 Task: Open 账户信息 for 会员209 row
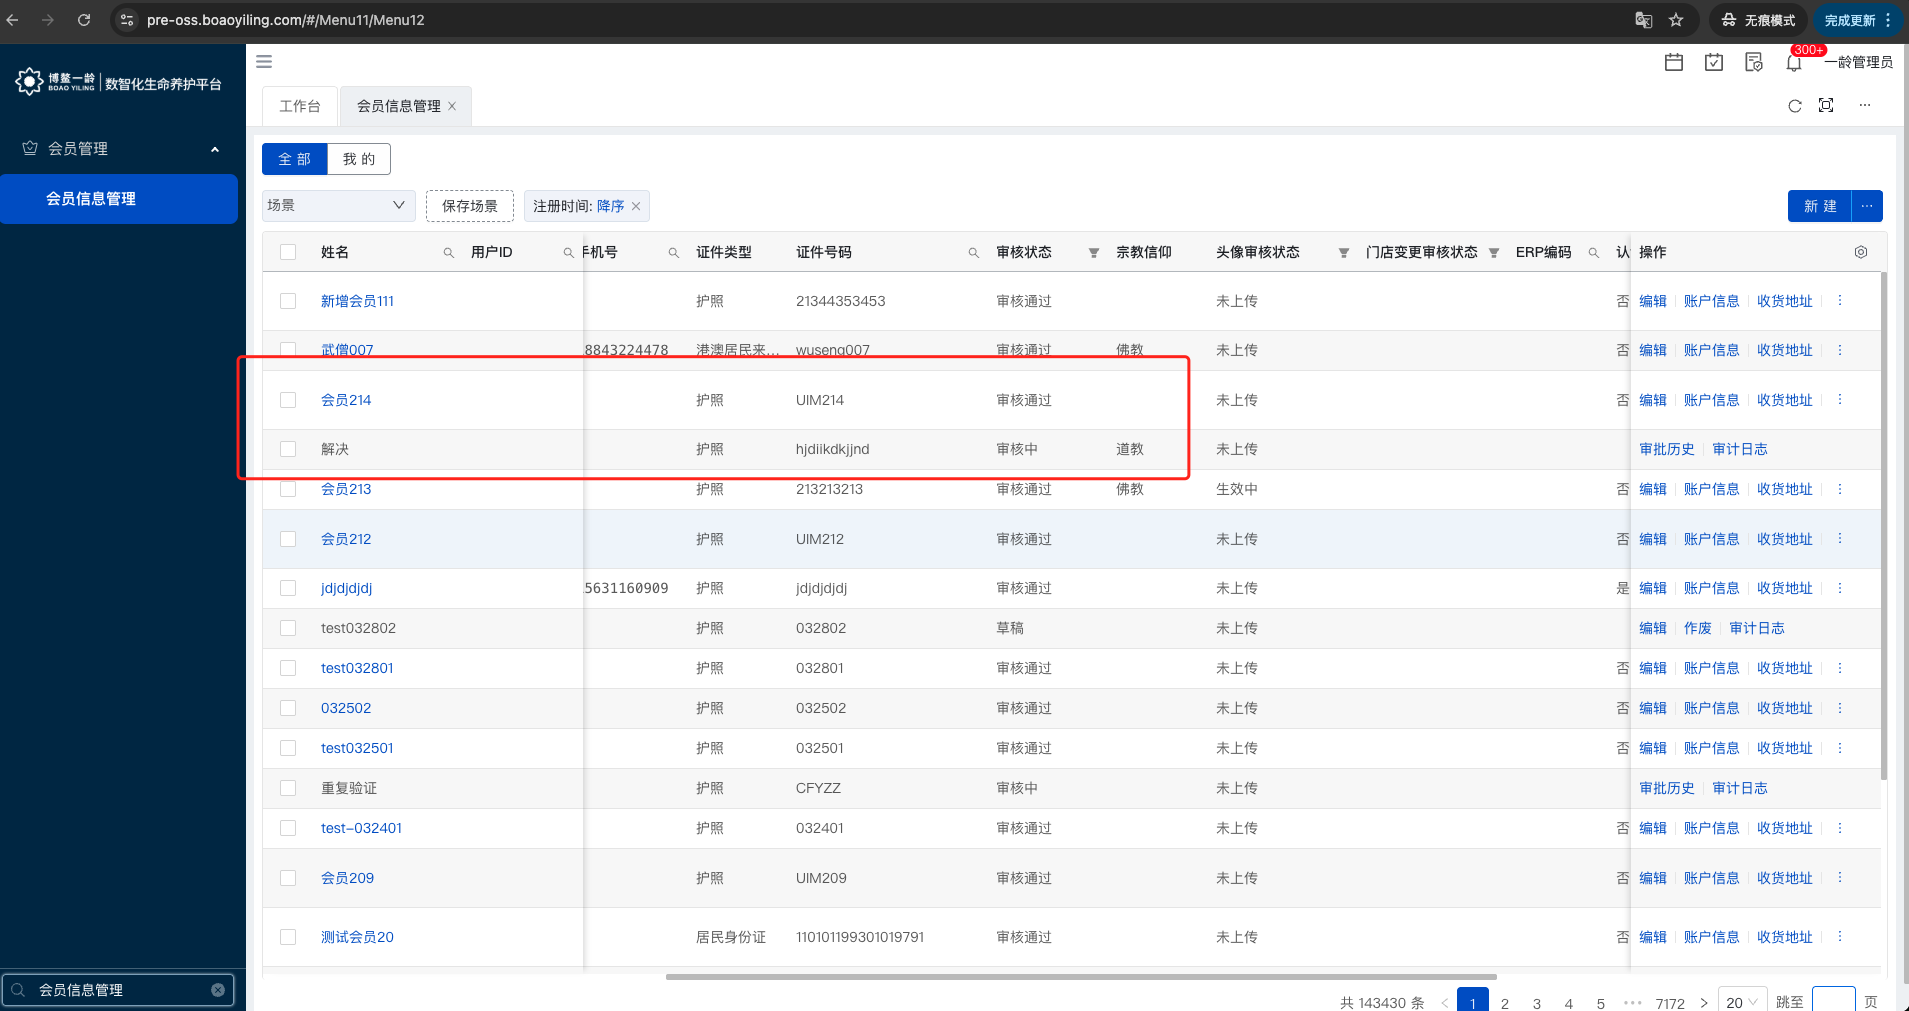click(1712, 878)
